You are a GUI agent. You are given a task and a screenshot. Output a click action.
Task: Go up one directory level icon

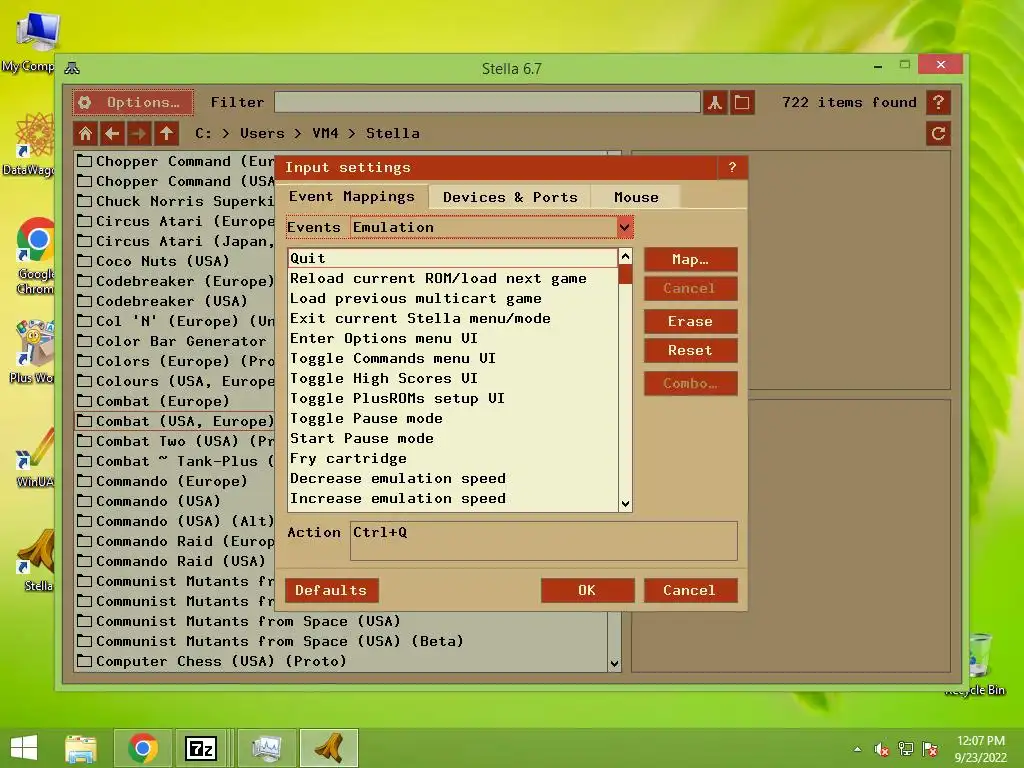(x=167, y=134)
